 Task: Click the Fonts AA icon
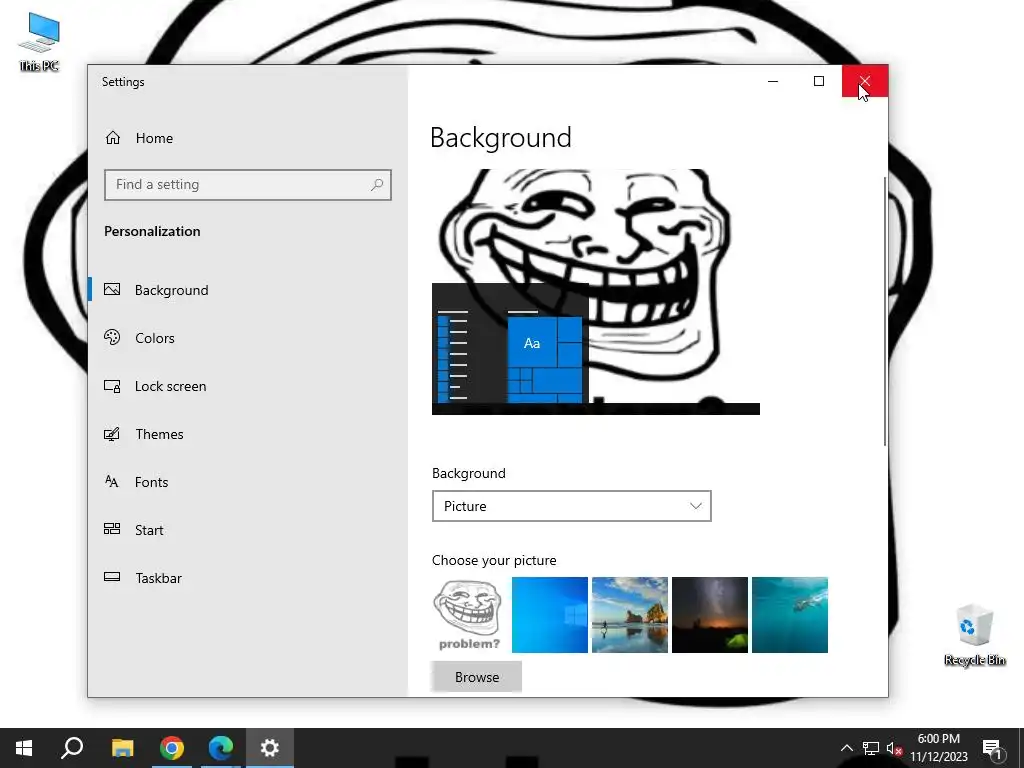[112, 481]
